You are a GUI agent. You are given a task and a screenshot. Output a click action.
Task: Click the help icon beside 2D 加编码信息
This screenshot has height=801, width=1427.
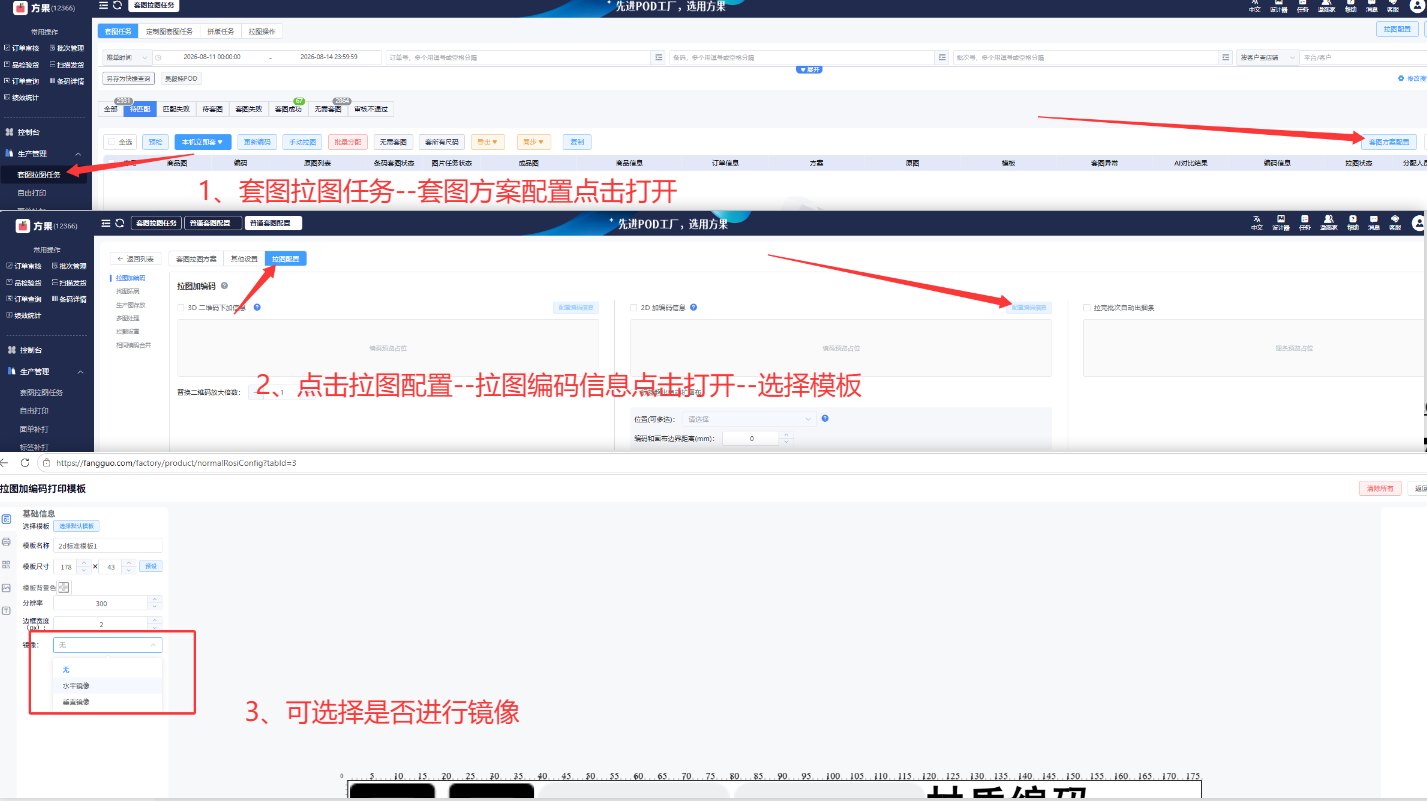click(693, 308)
